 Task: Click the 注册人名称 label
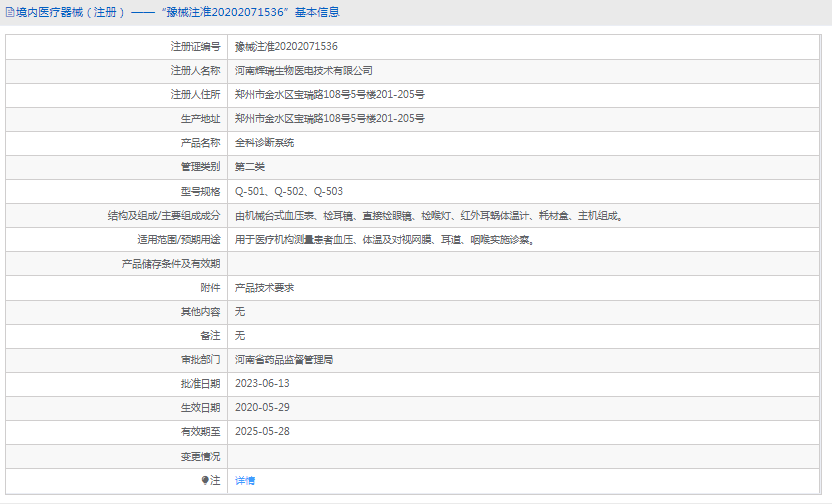(x=195, y=71)
